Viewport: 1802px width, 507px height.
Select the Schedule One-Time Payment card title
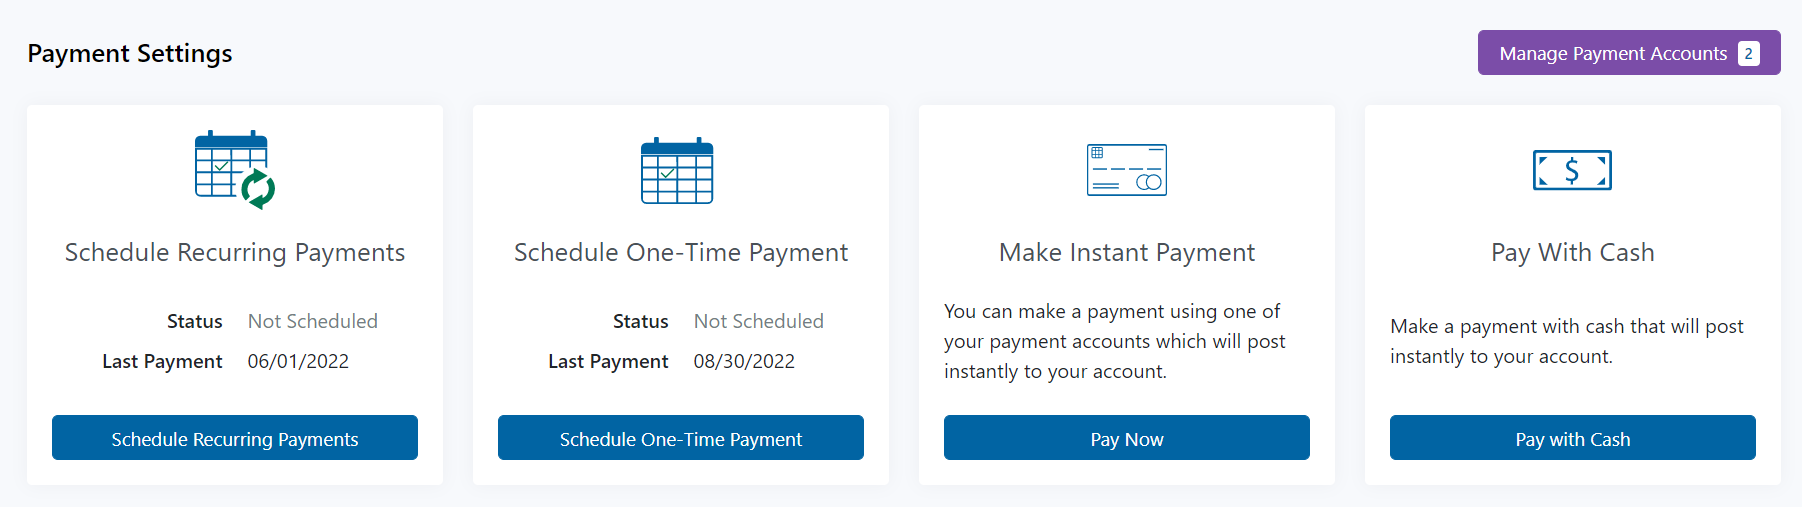click(x=681, y=252)
